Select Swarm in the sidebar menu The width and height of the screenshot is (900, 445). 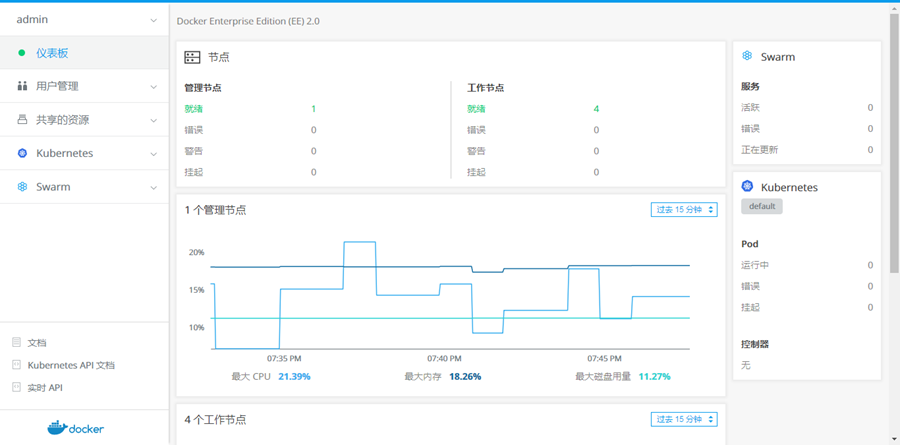click(x=84, y=187)
